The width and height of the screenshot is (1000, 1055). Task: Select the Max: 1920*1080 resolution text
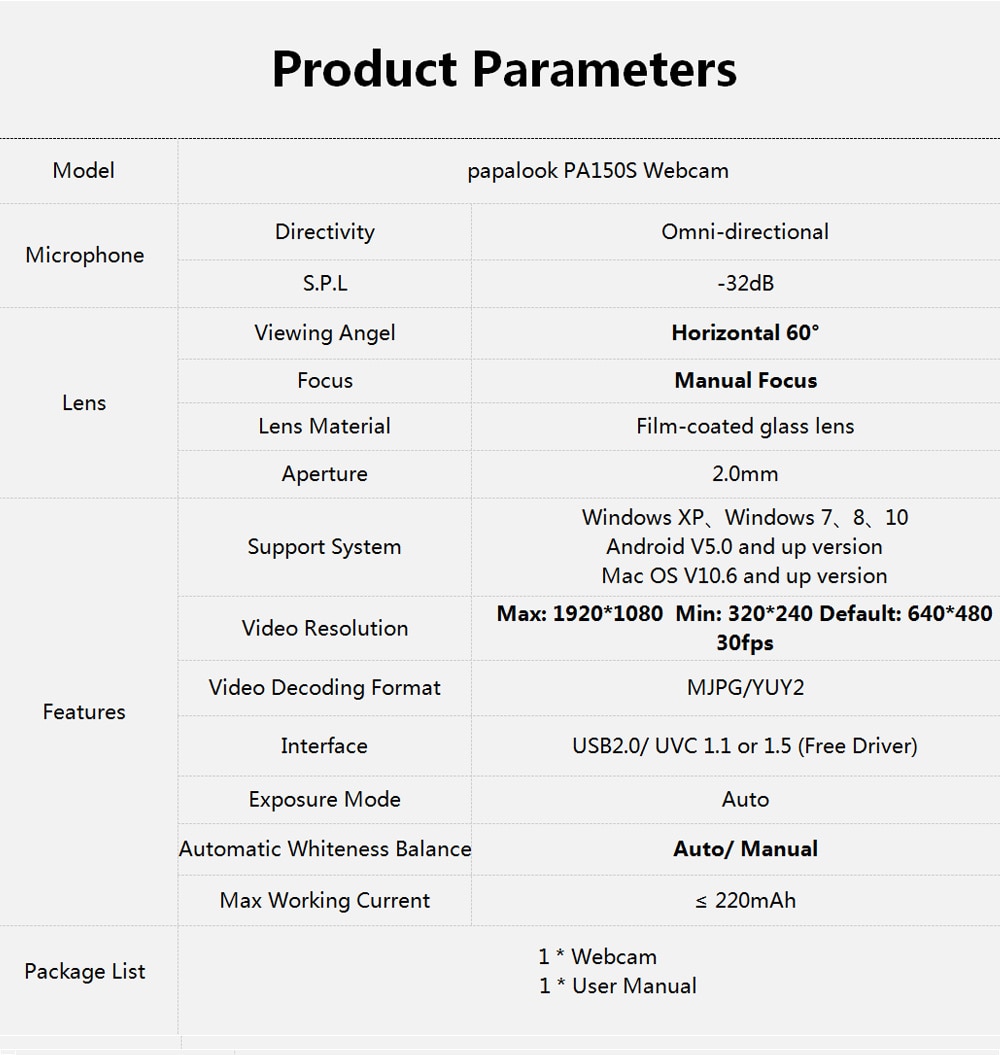pos(579,614)
